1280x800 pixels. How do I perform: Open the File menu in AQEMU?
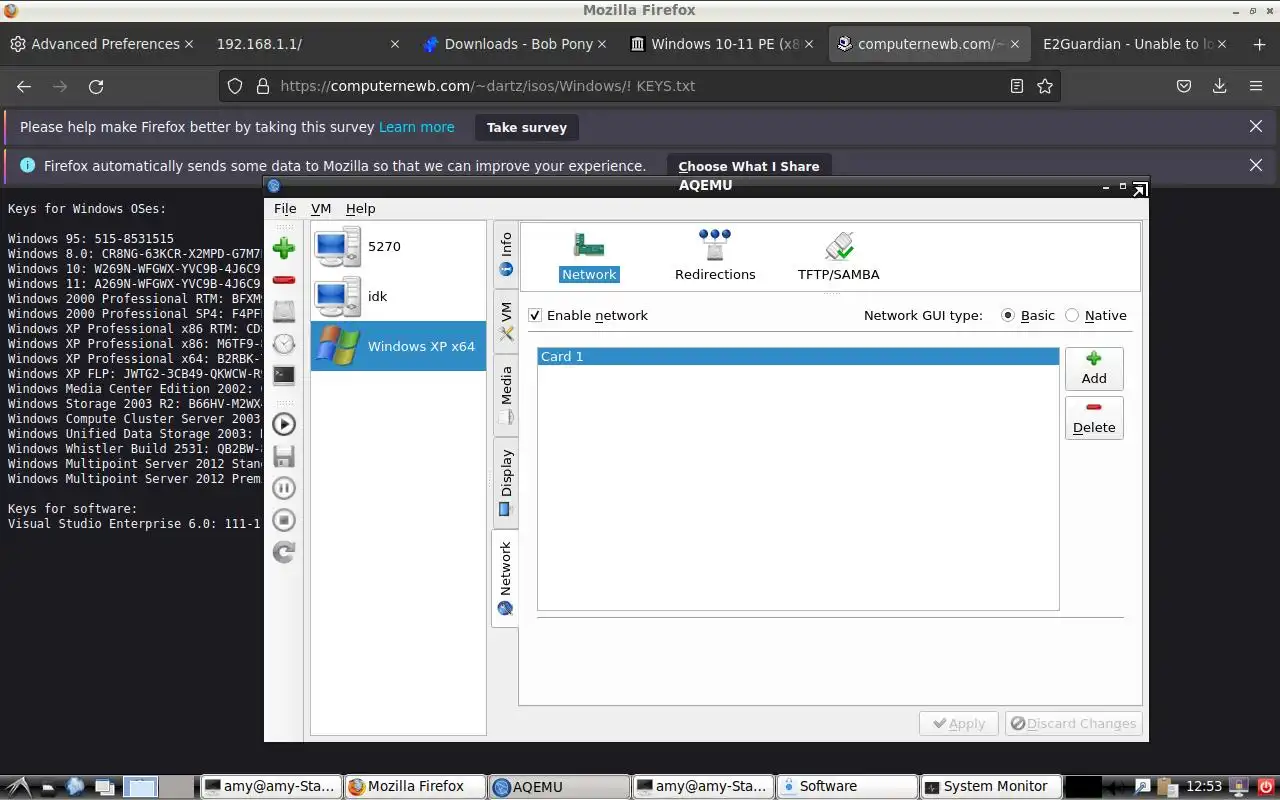pos(285,208)
